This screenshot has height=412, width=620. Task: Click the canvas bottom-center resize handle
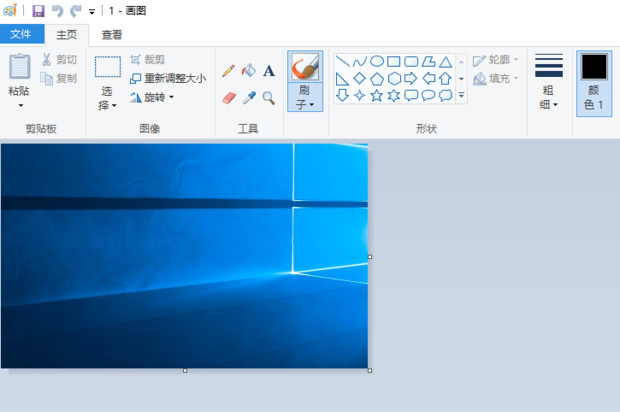click(x=185, y=370)
